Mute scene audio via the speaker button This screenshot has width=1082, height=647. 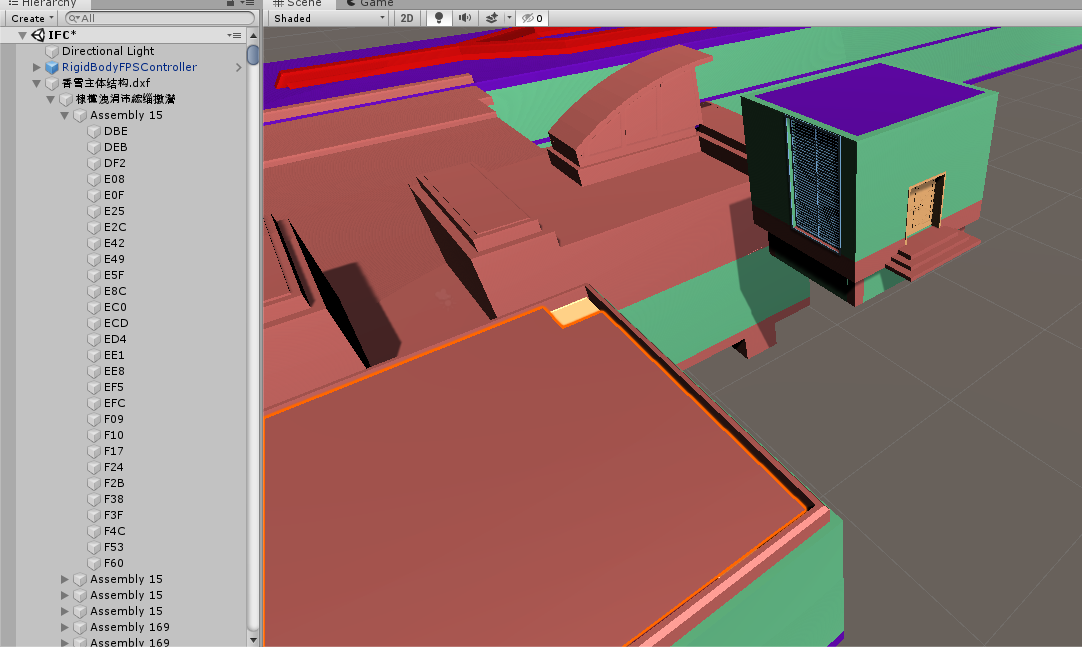pos(465,17)
